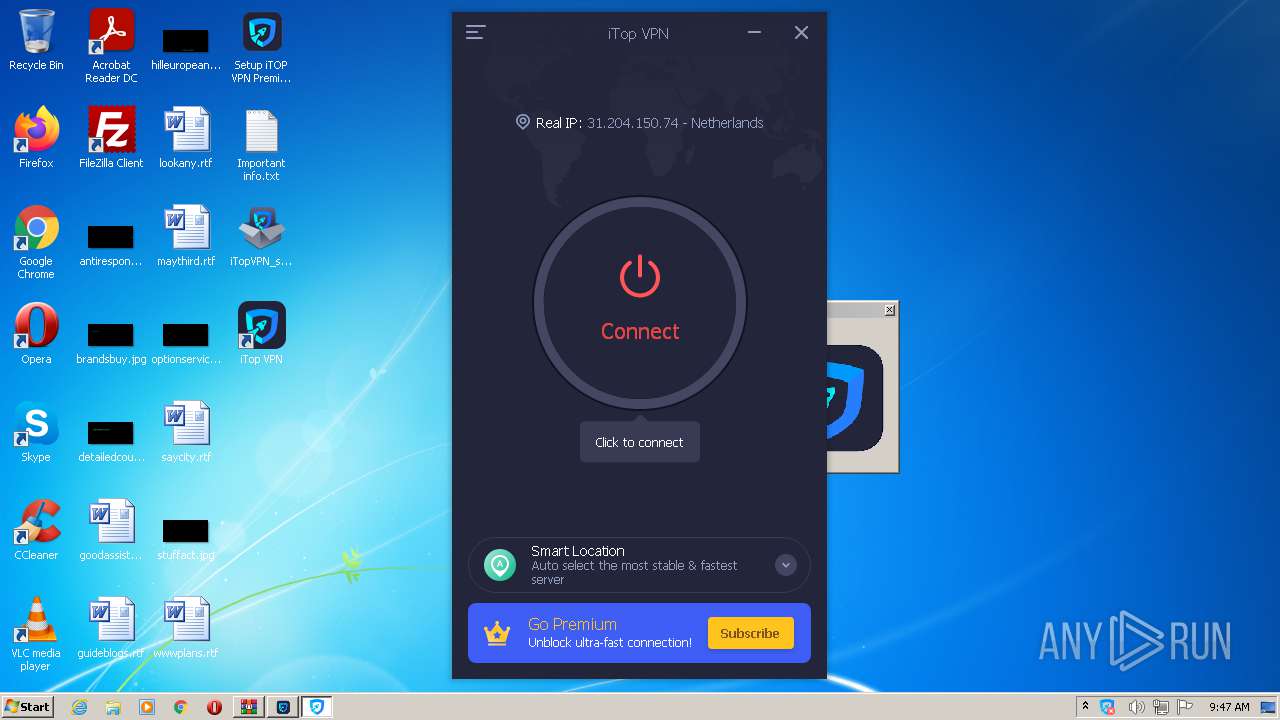Select CCleaner desktop shortcut
Viewport: 1280px width, 720px height.
click(36, 530)
